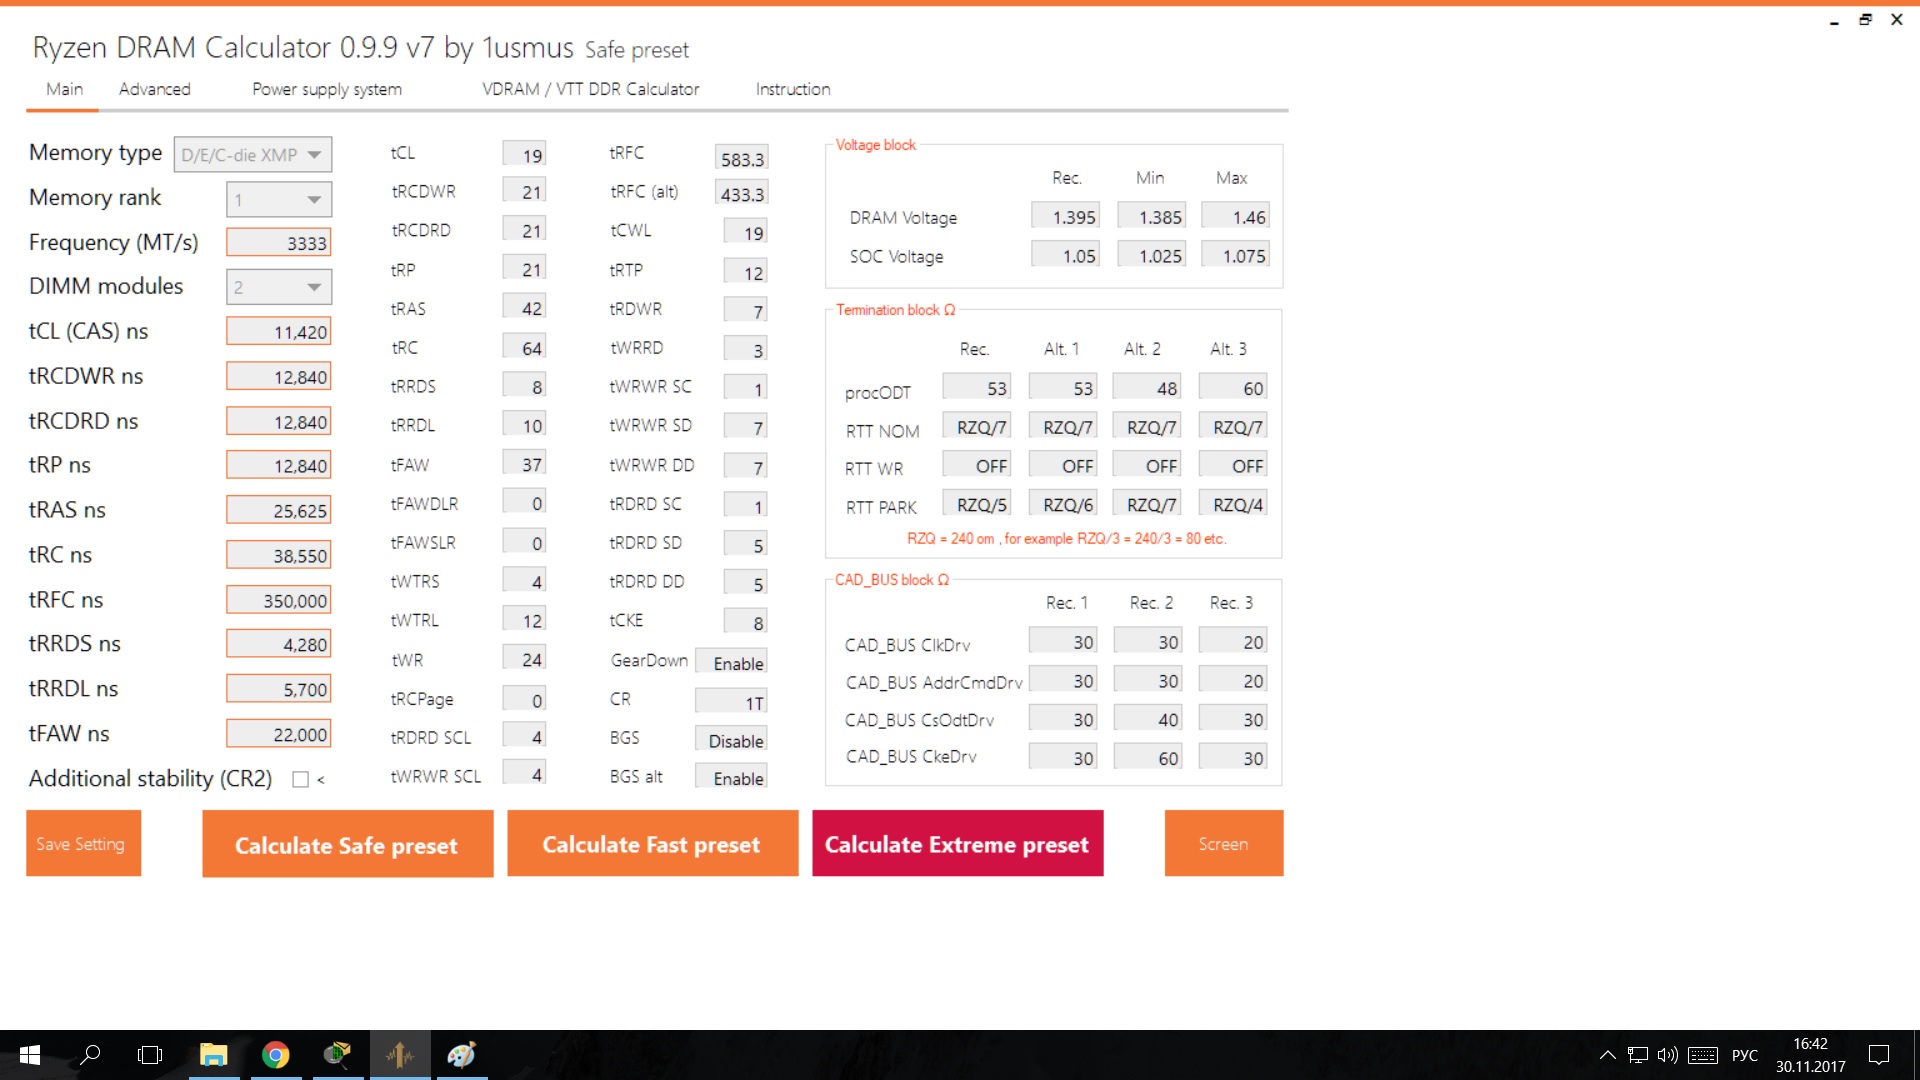Open the Paint app in the taskbar

[x=461, y=1055]
